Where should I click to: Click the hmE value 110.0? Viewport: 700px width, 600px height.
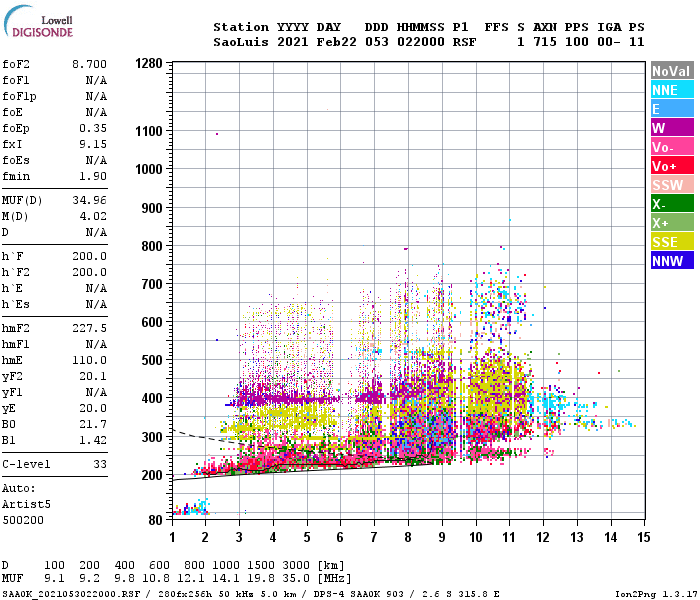point(90,360)
